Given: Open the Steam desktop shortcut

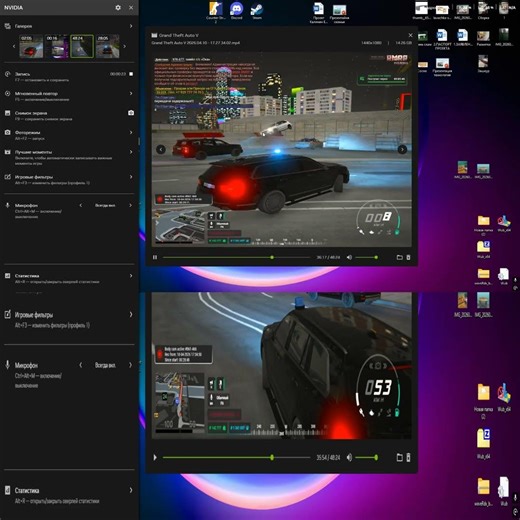Looking at the screenshot, I should (x=257, y=11).
